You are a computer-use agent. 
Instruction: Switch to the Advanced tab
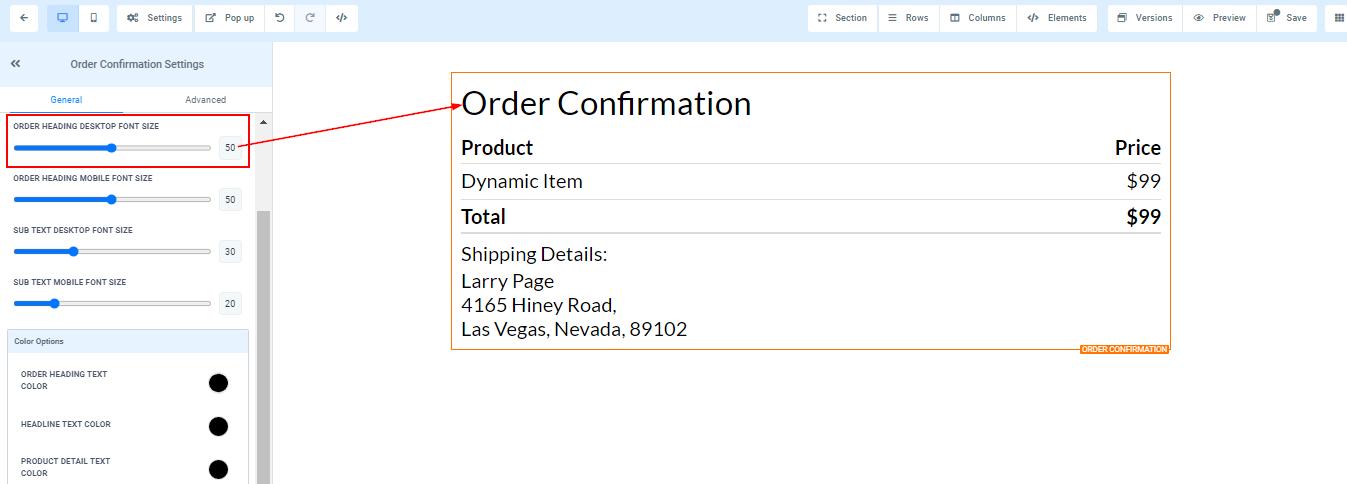tap(205, 100)
